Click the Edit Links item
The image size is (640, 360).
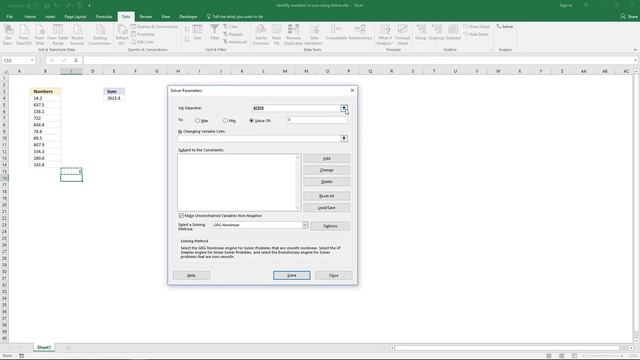coord(142,42)
